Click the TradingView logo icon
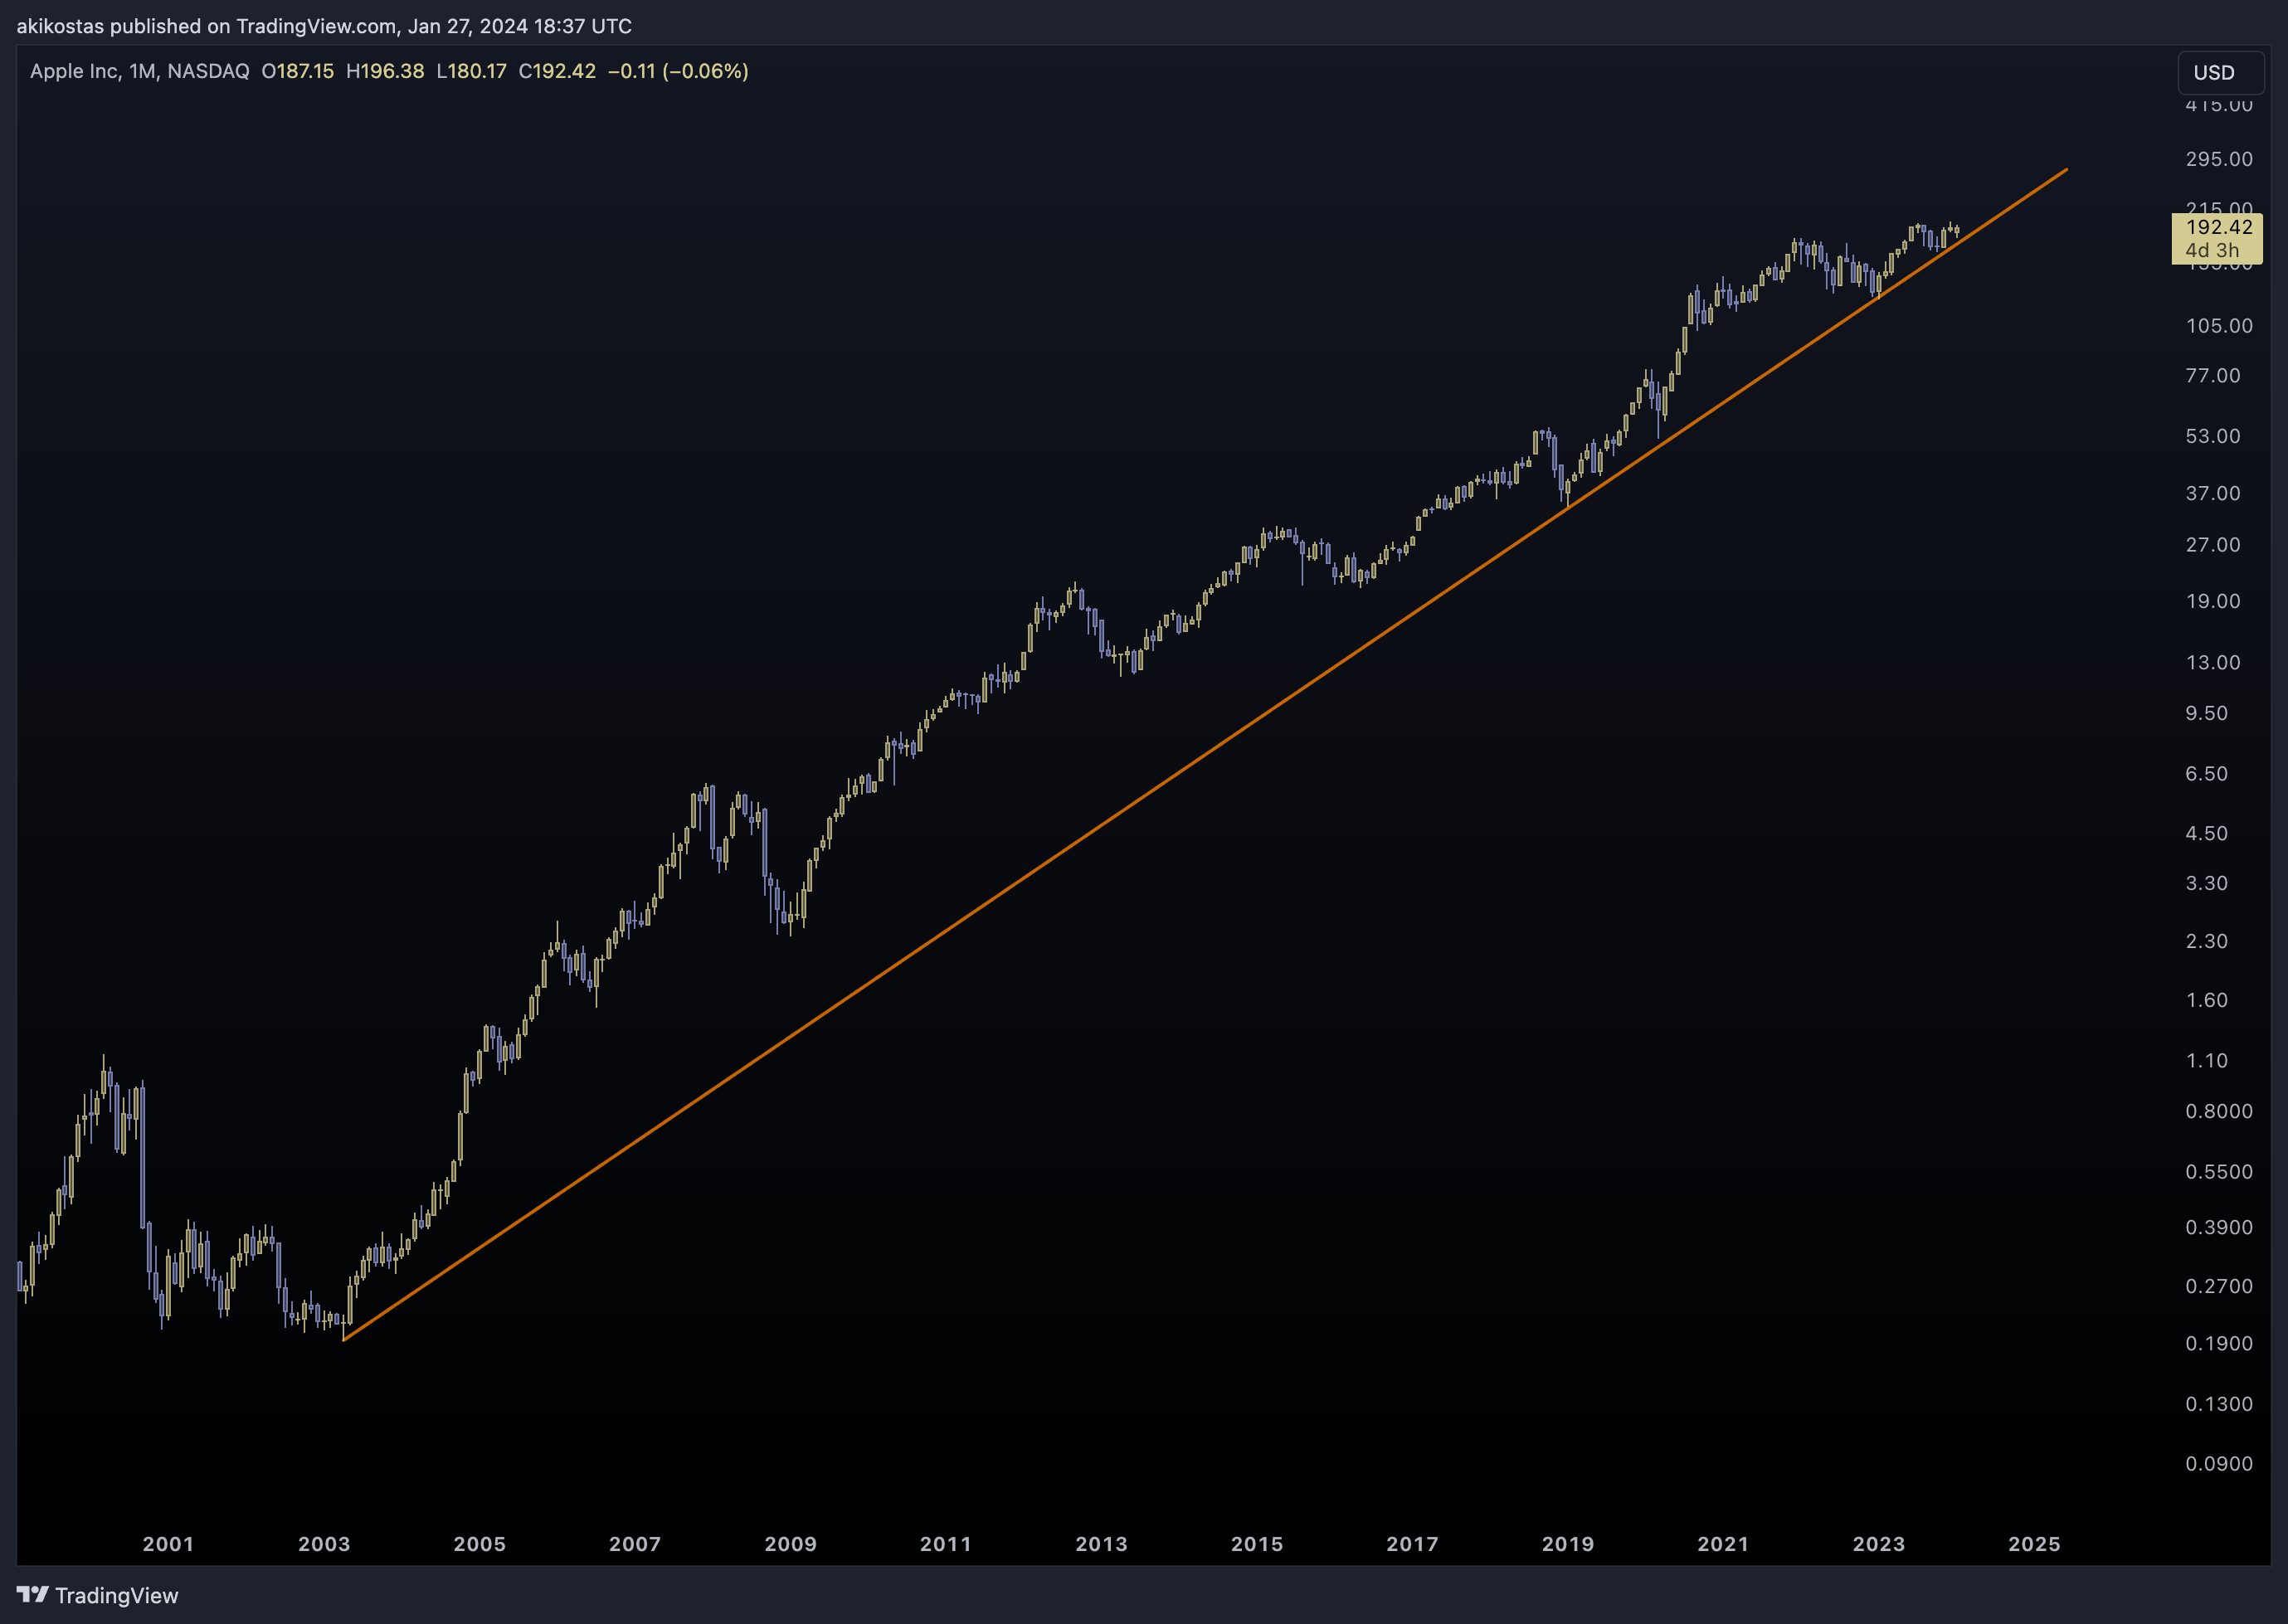Viewport: 2288px width, 1624px height. coord(32,1595)
